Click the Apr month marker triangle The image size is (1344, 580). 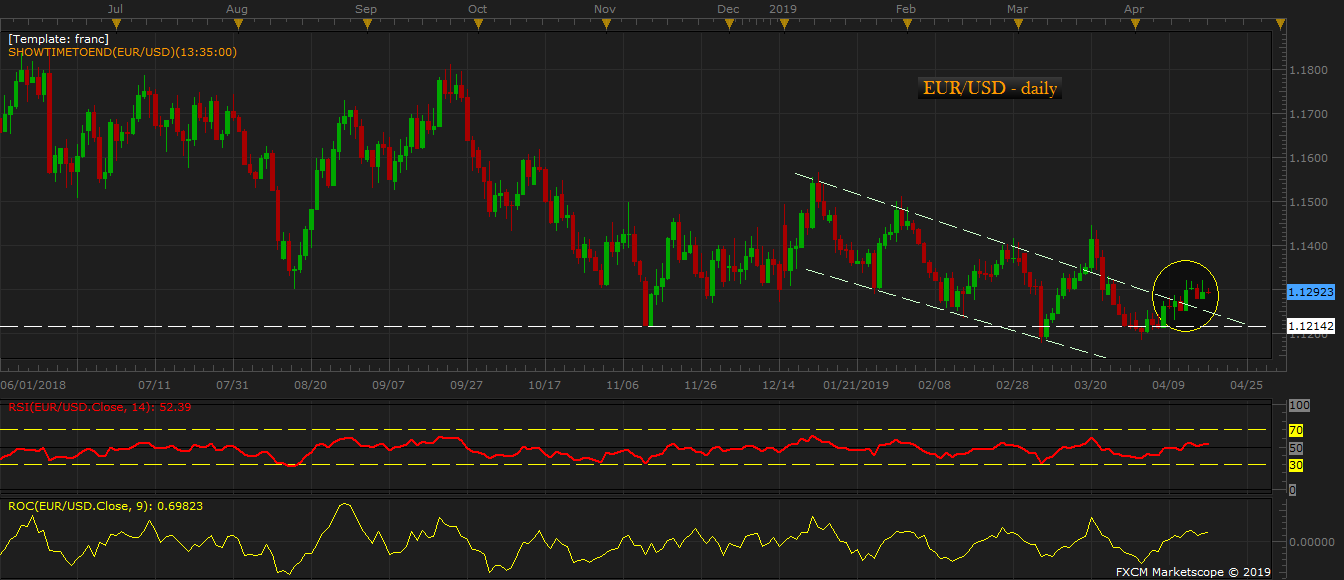click(x=1133, y=23)
